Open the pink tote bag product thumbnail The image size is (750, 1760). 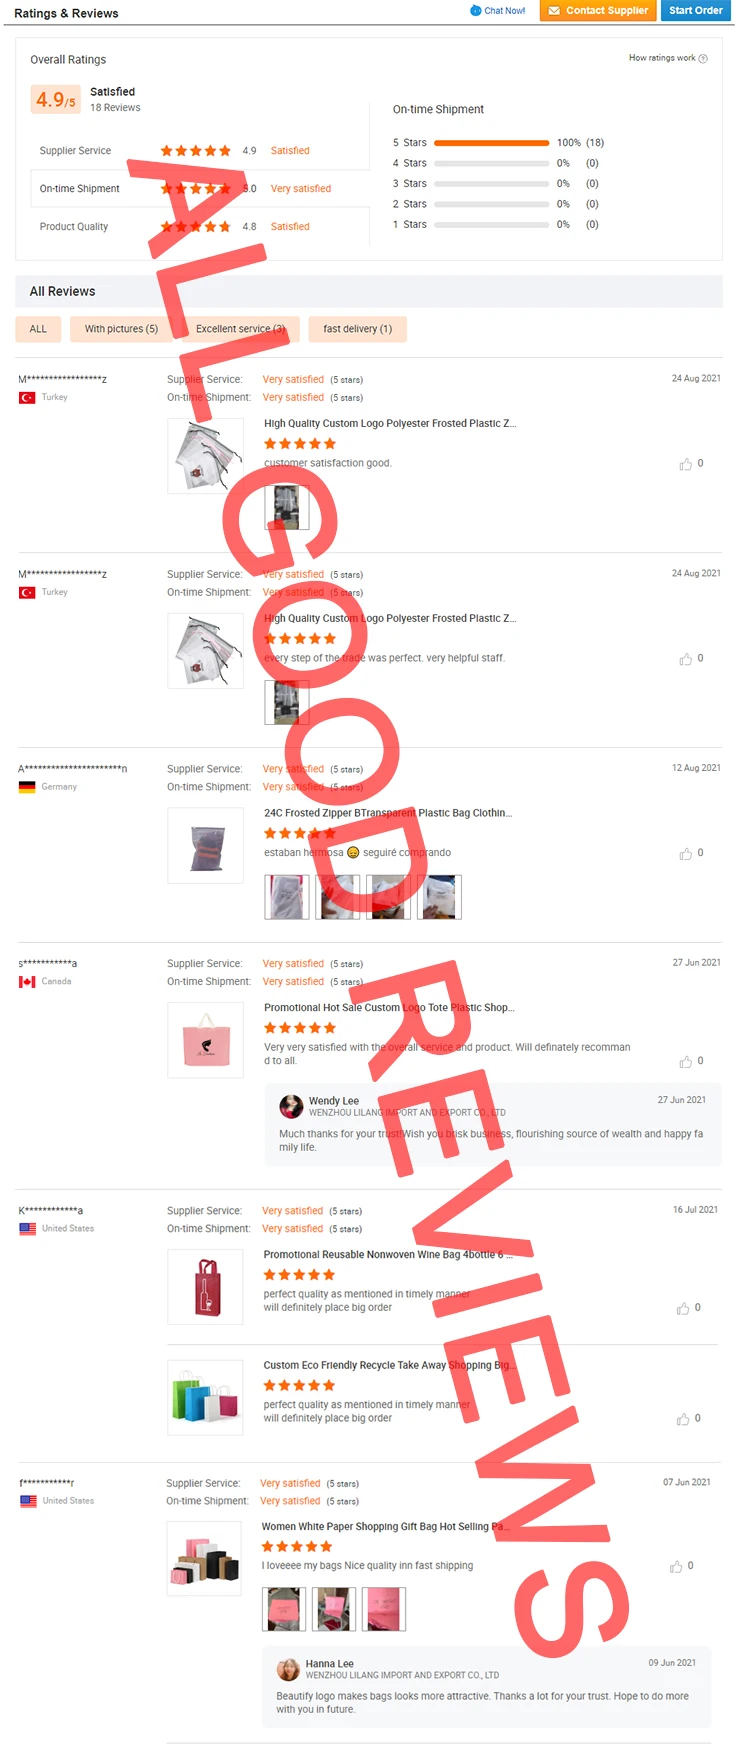[x=206, y=1040]
